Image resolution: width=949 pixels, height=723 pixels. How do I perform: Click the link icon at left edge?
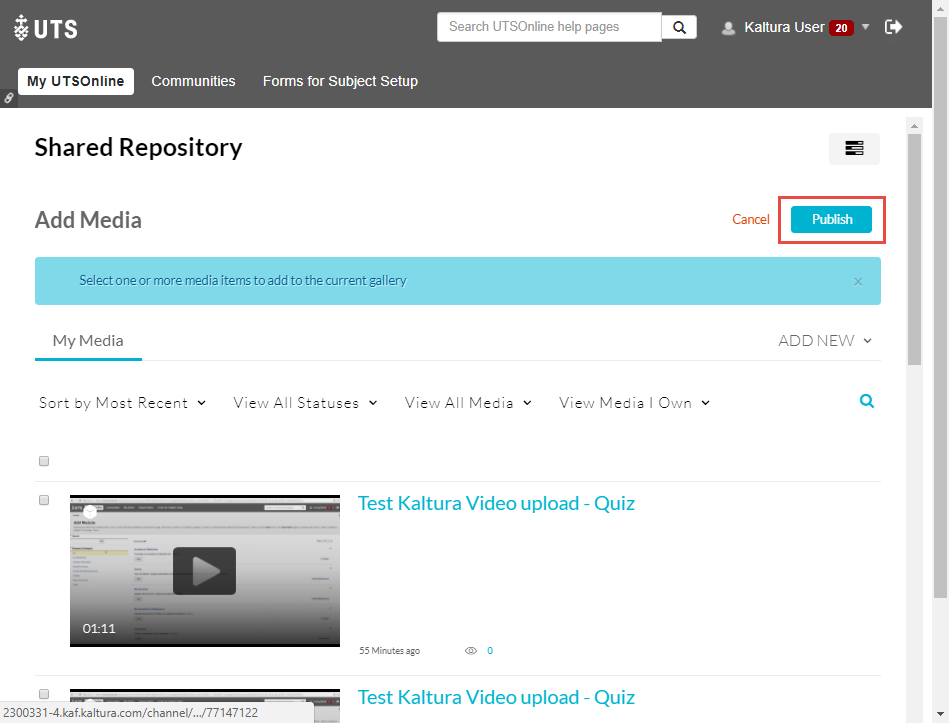click(x=9, y=98)
